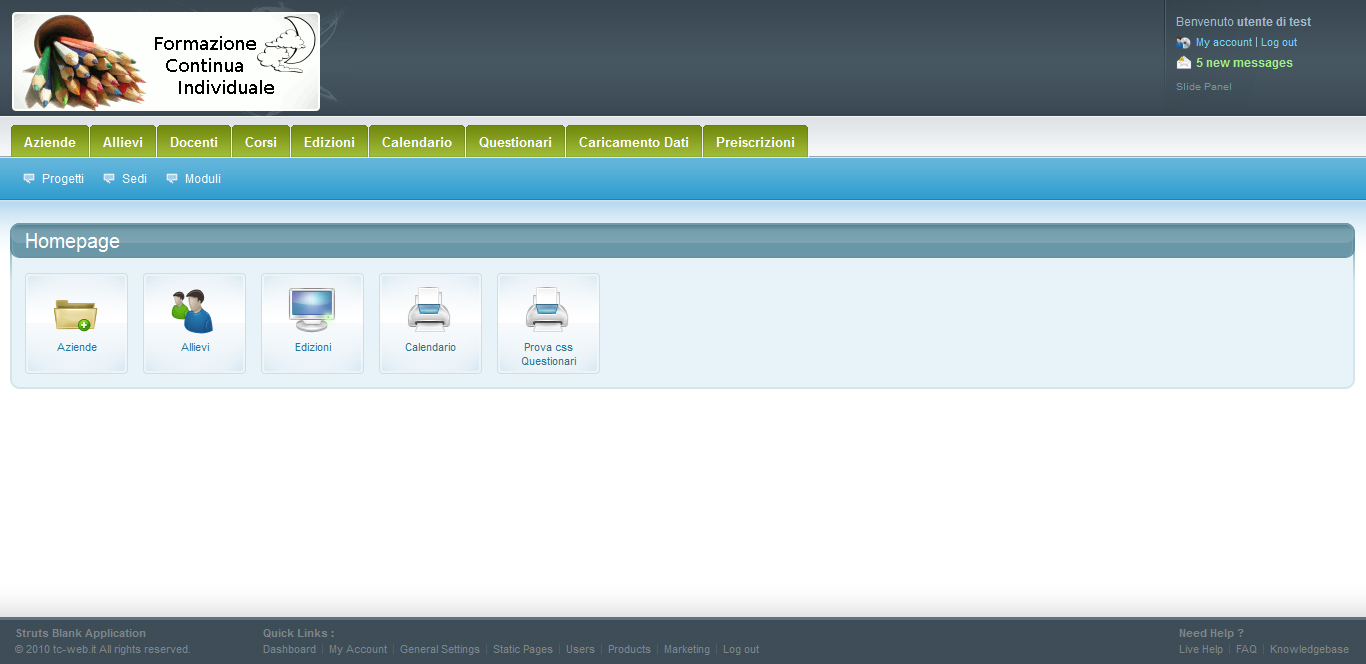The height and width of the screenshot is (664, 1366).
Task: Open the 5 new messages link
Action: [1244, 63]
